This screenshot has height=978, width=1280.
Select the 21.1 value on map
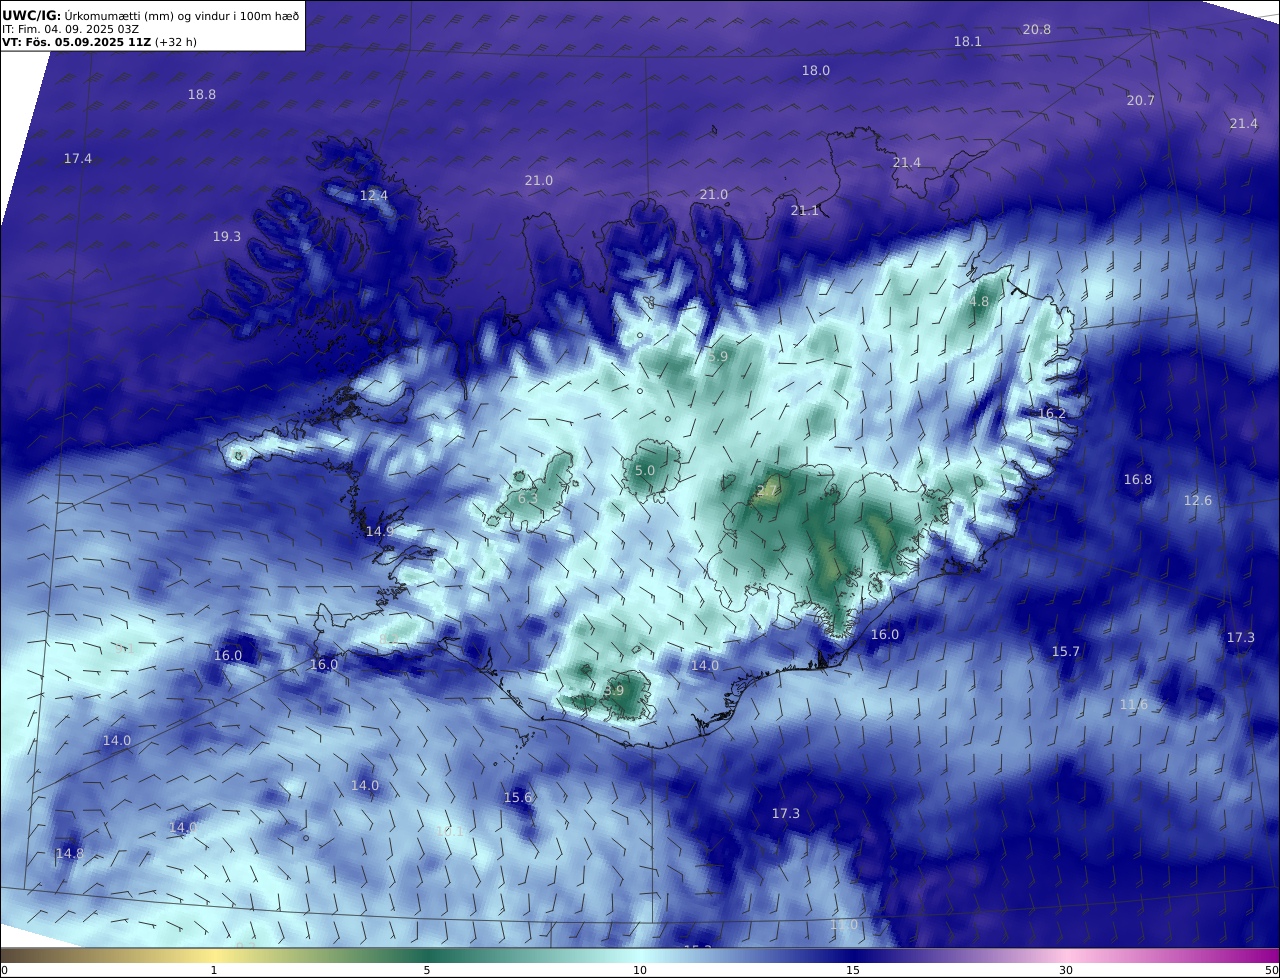tap(805, 210)
